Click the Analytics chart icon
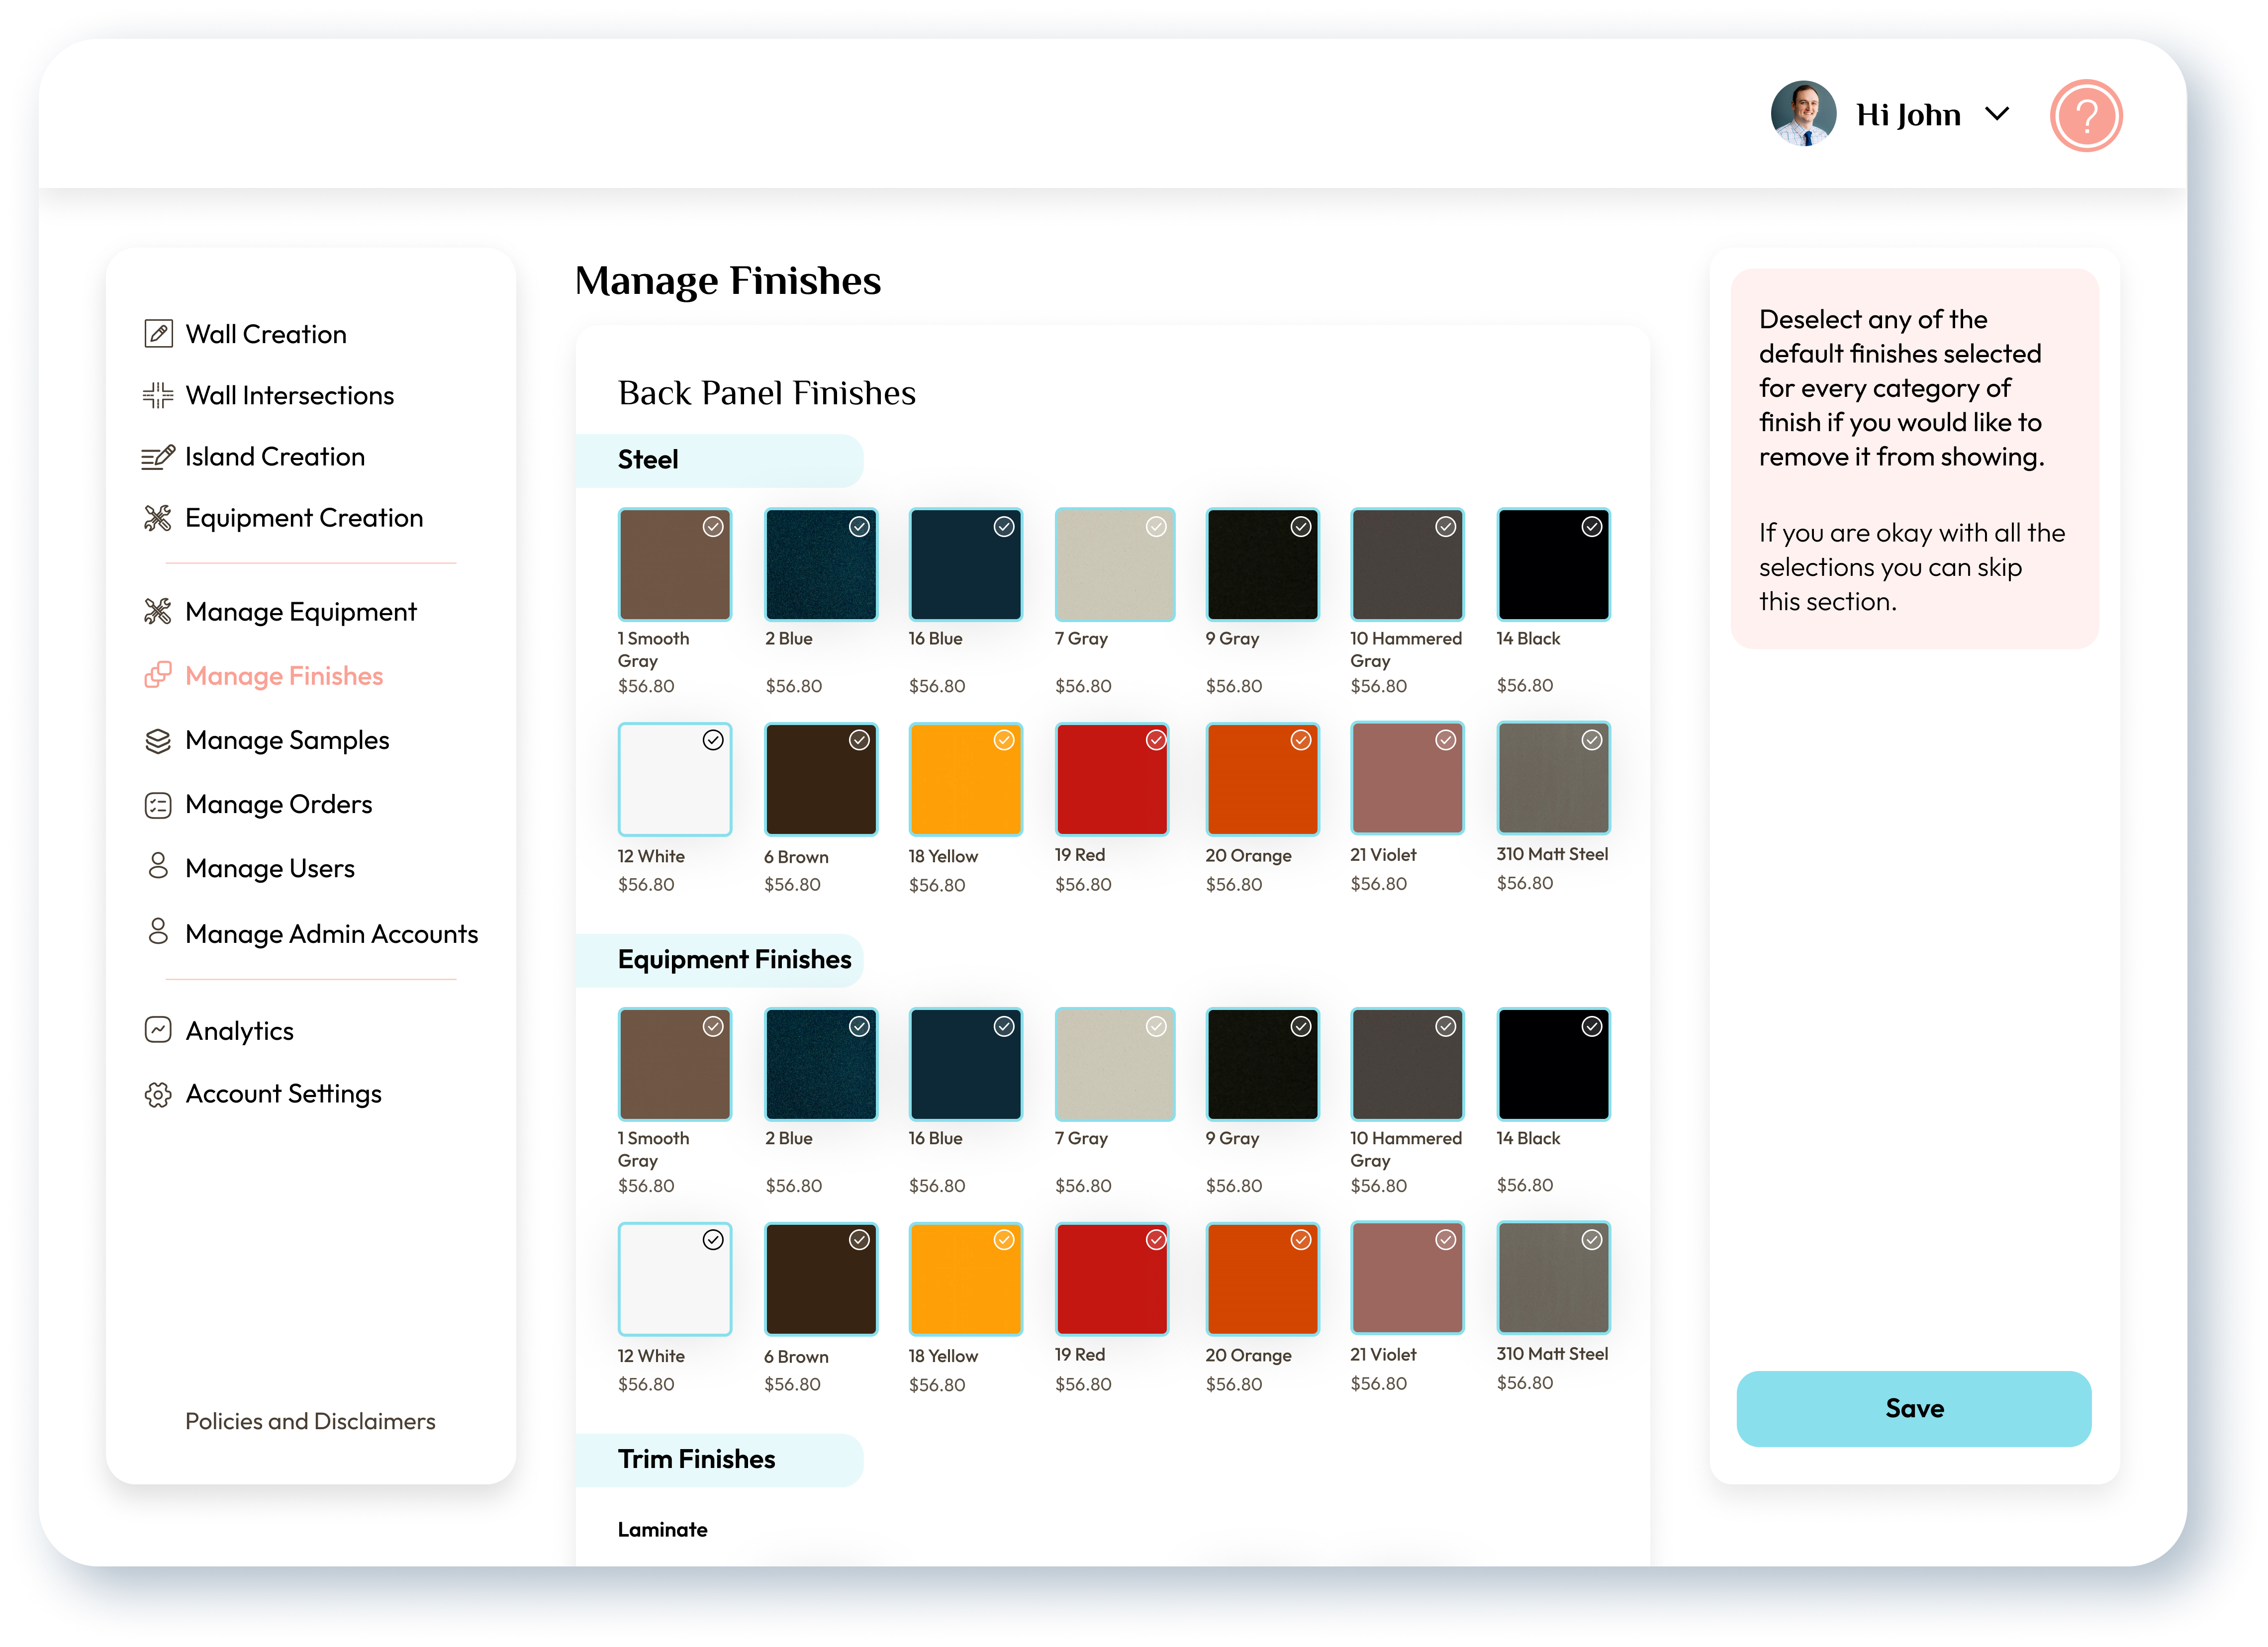The height and width of the screenshot is (1647, 2268). 158,1030
